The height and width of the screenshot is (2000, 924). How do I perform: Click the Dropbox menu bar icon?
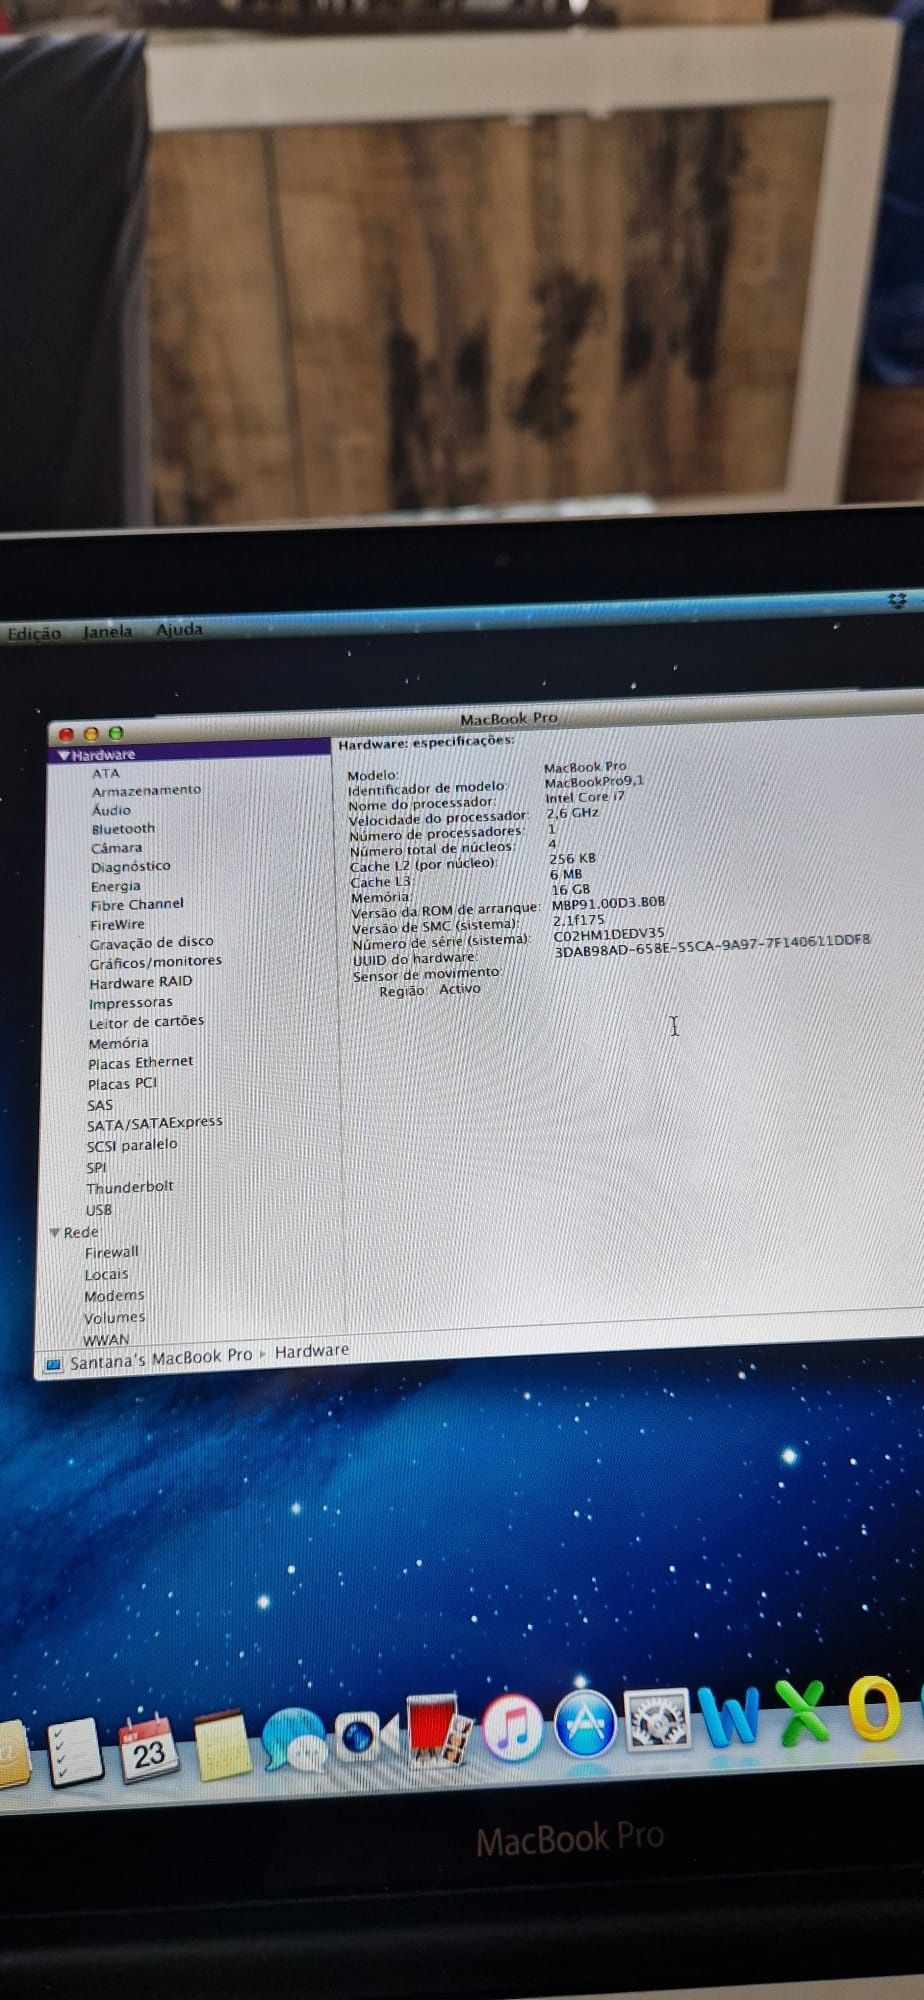pos(896,600)
